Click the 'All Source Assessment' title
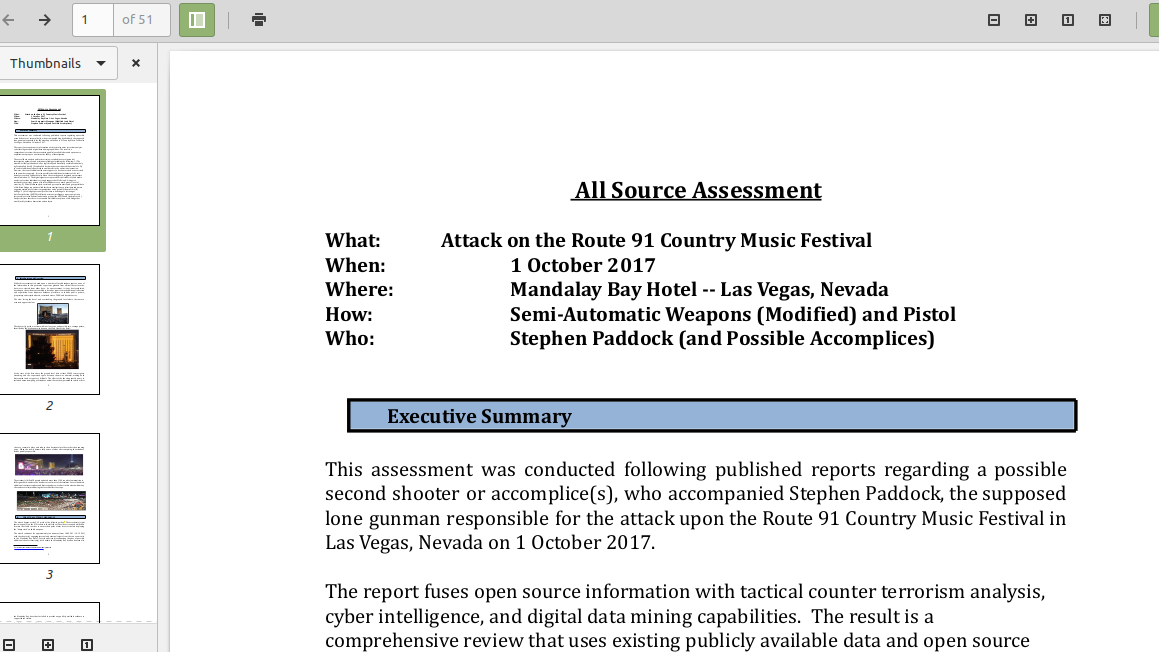This screenshot has height=652, width=1159. (698, 190)
